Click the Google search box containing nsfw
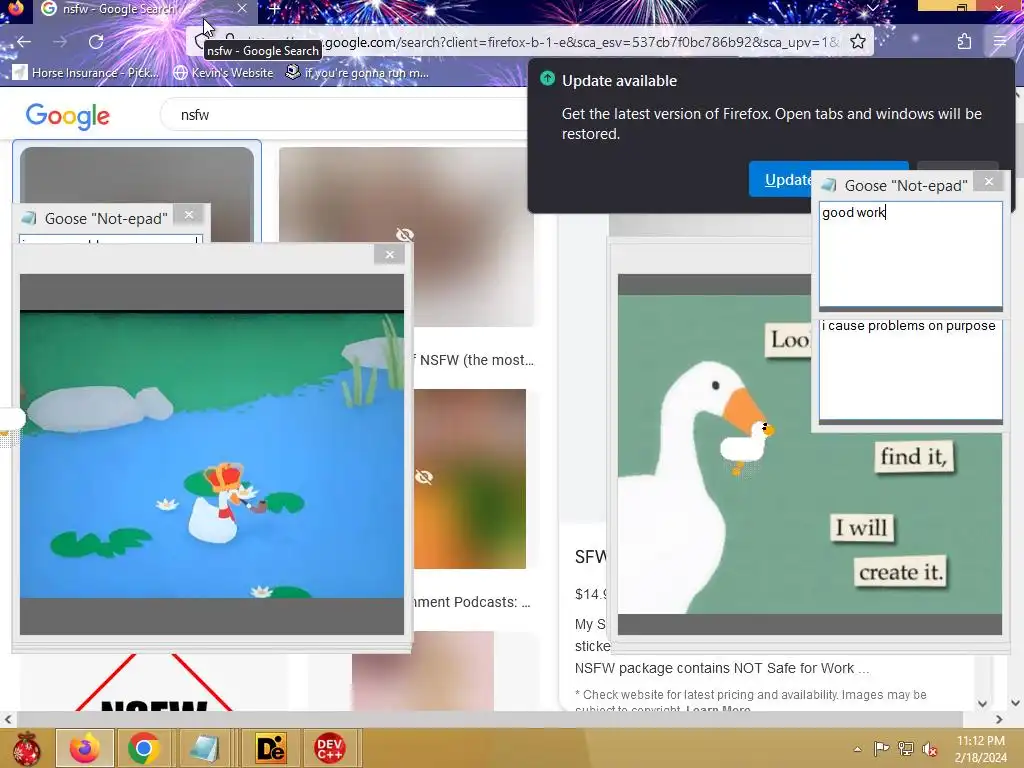The width and height of the screenshot is (1024, 768). pos(344,115)
